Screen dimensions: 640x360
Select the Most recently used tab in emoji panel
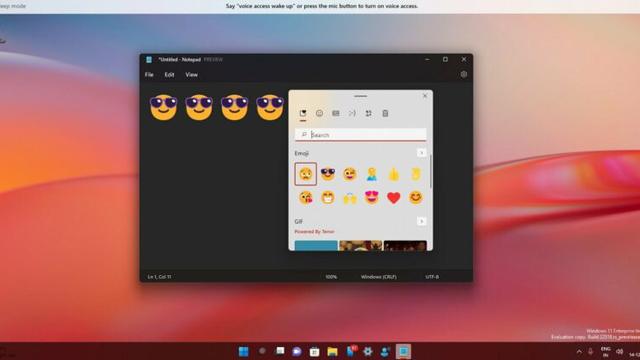tap(303, 113)
